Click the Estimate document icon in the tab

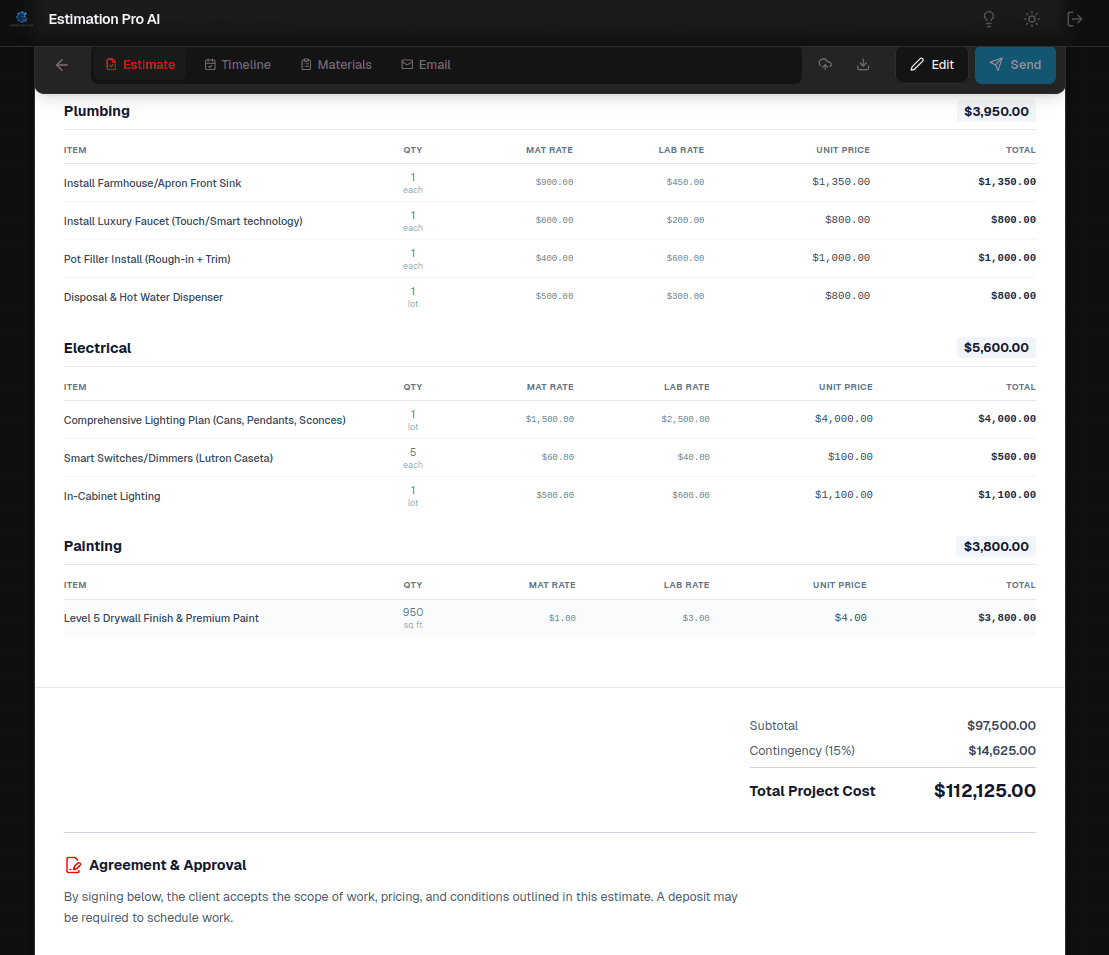click(110, 64)
